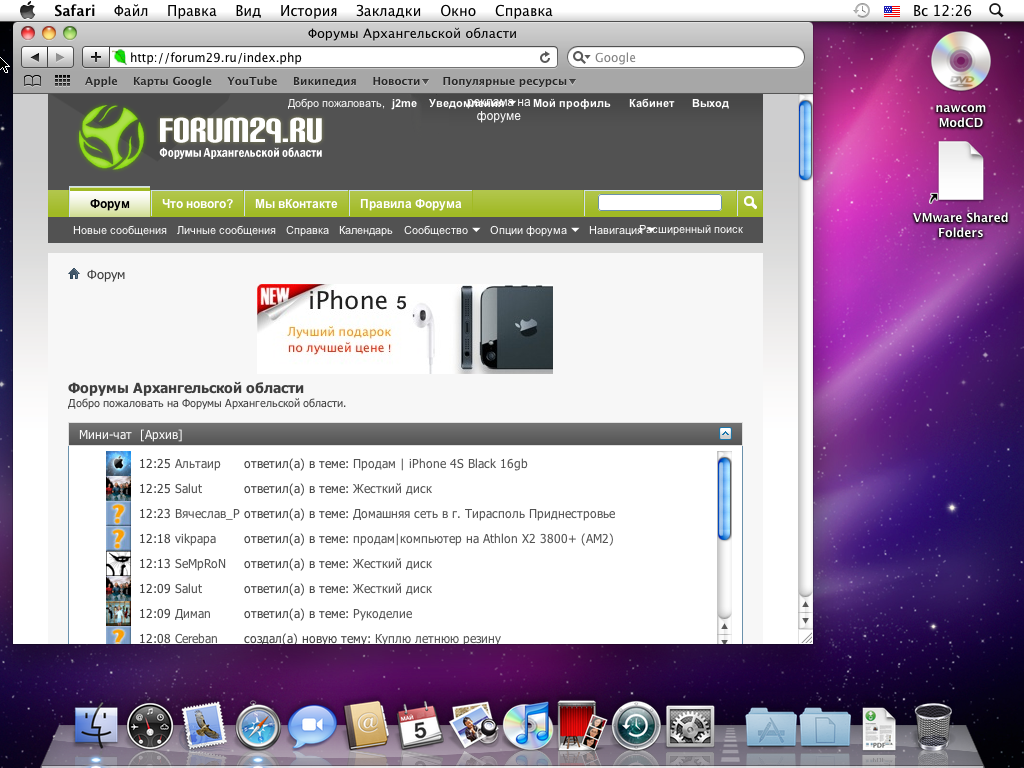Select the Форум tab
The width and height of the screenshot is (1024, 768).
[x=110, y=203]
